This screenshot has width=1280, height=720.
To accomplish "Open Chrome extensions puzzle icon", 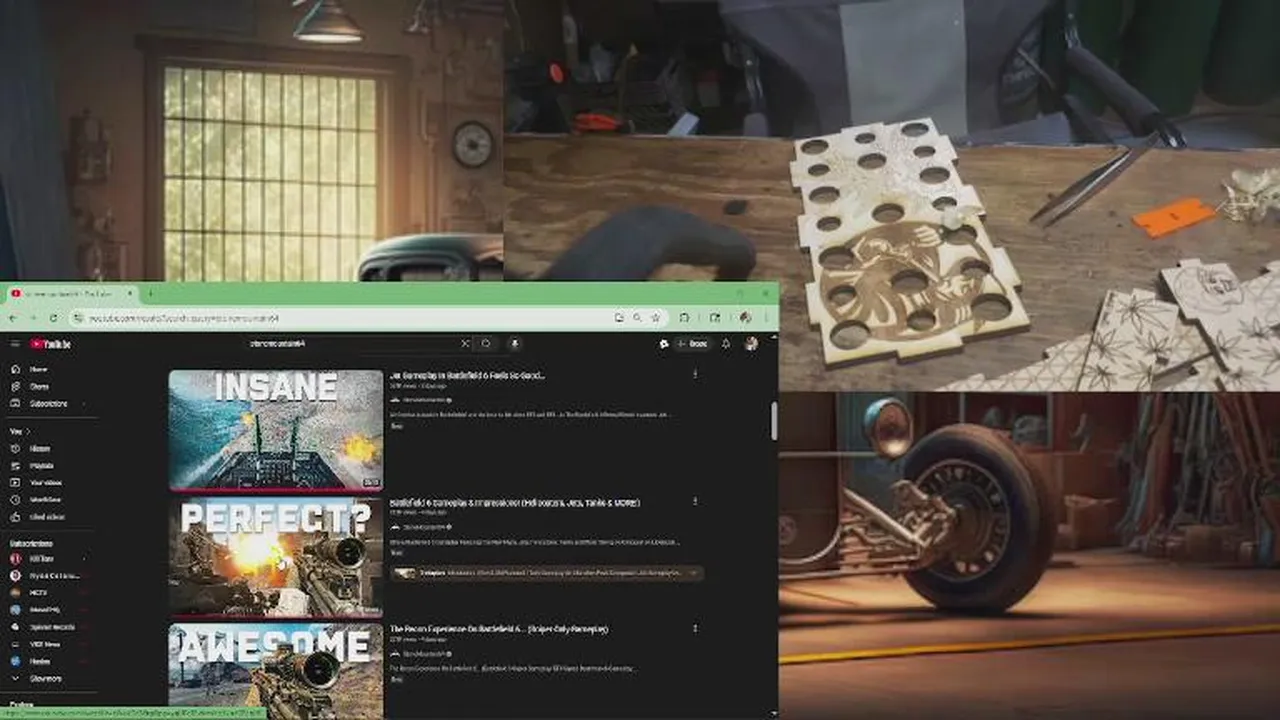I will click(x=685, y=318).
